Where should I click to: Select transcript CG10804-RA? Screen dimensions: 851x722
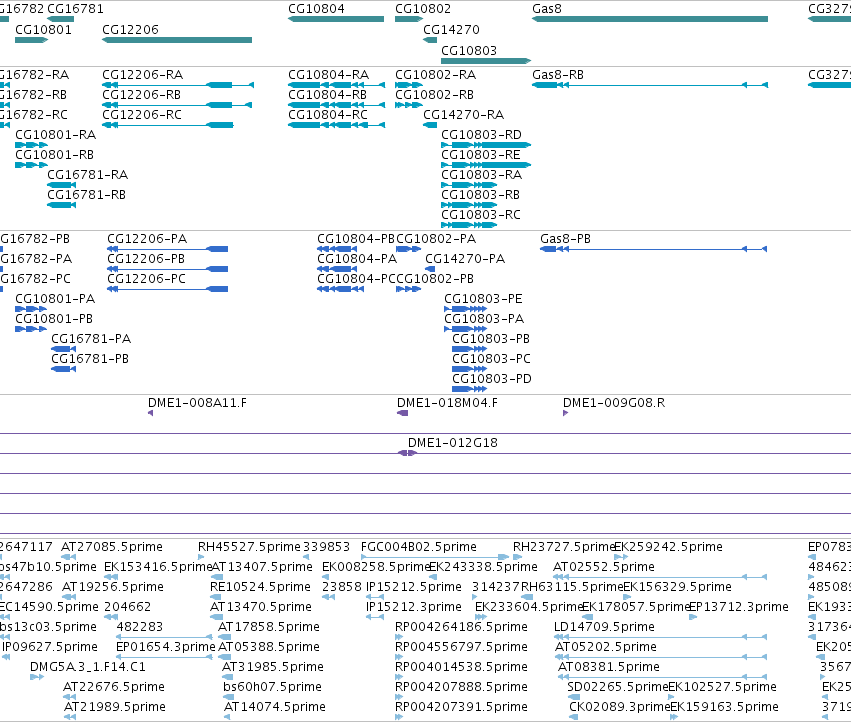(336, 85)
